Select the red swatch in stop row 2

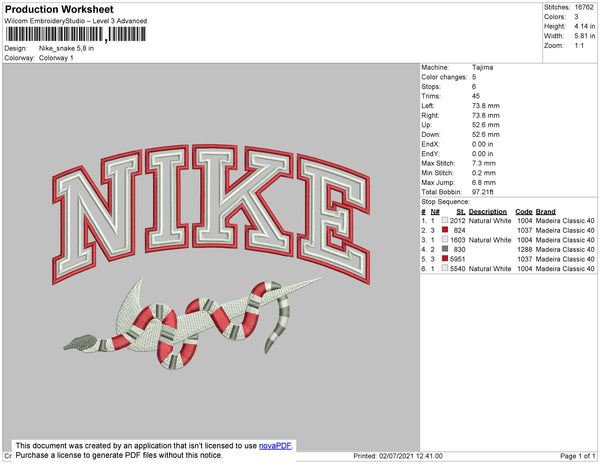445,230
